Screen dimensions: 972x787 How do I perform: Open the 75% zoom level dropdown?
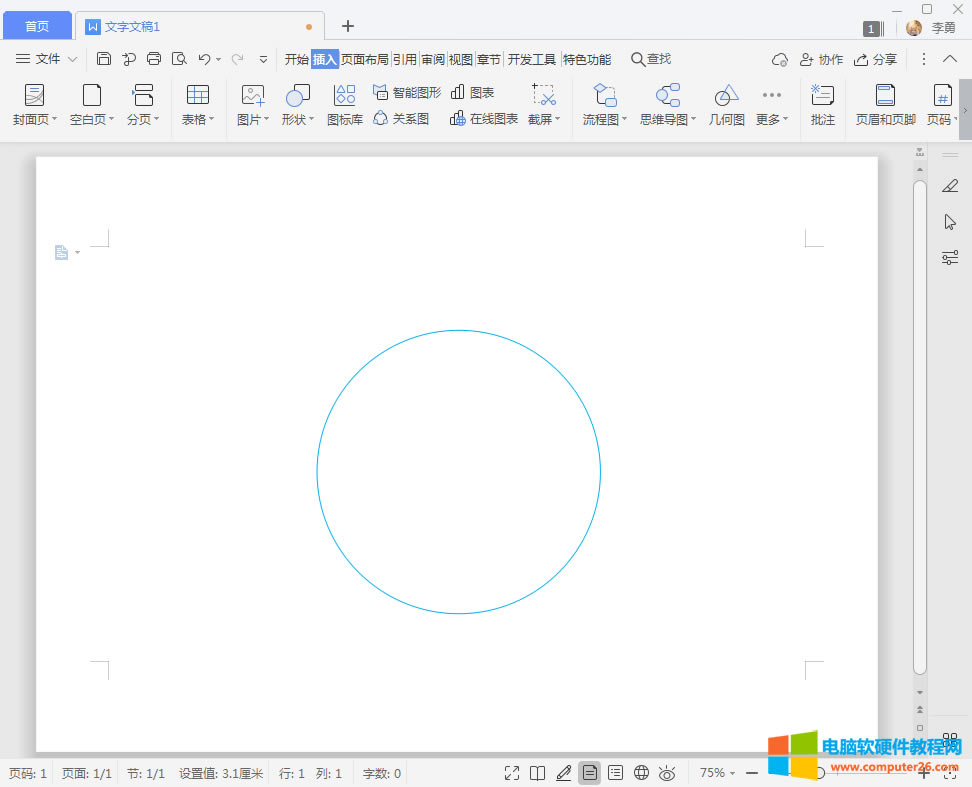pyautogui.click(x=717, y=773)
